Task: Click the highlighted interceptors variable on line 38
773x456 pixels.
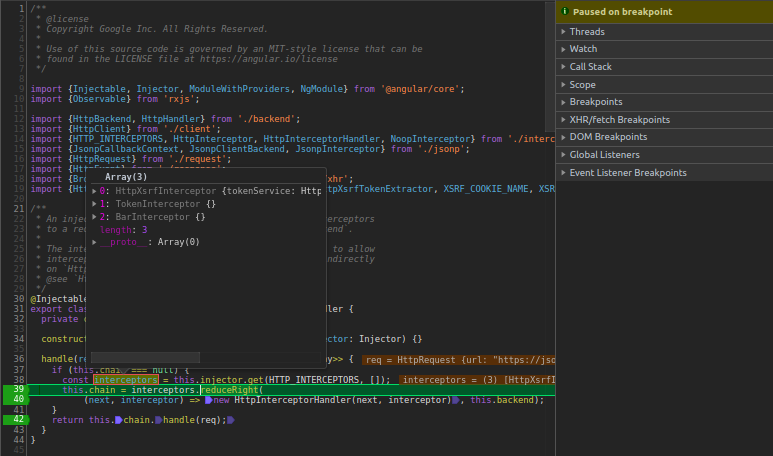Action: [x=126, y=380]
